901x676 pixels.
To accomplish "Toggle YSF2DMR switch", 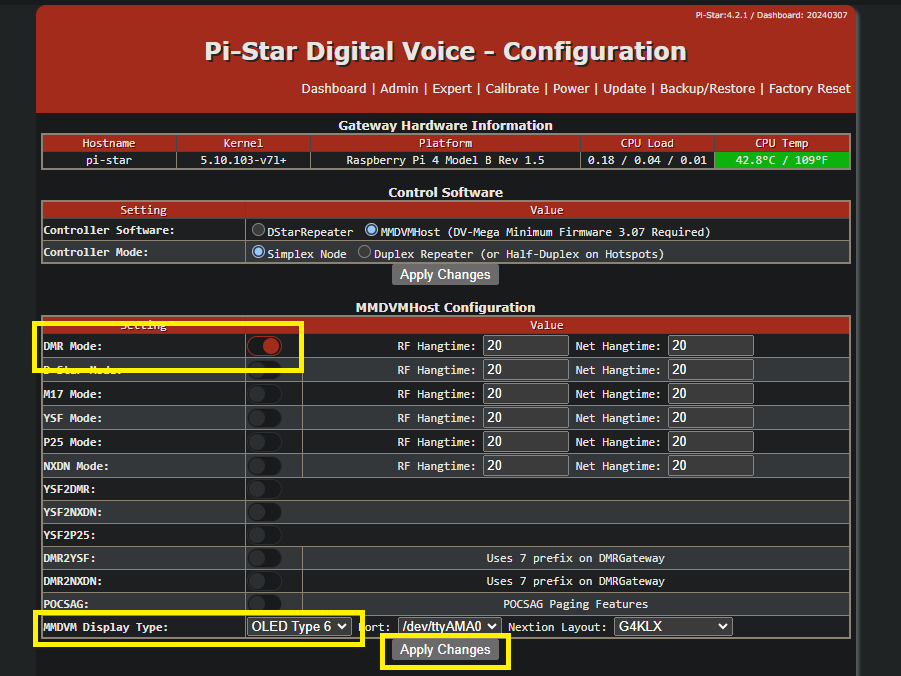I will pyautogui.click(x=265, y=489).
